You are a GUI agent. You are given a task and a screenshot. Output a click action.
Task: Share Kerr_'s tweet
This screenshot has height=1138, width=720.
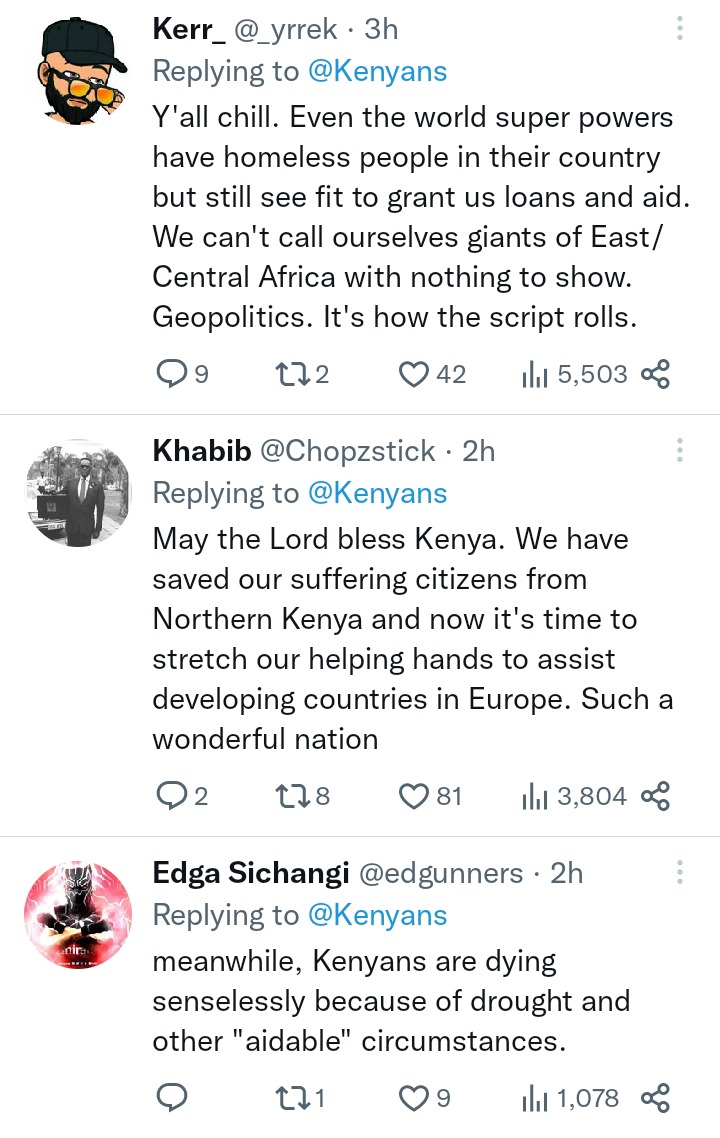[x=655, y=374]
